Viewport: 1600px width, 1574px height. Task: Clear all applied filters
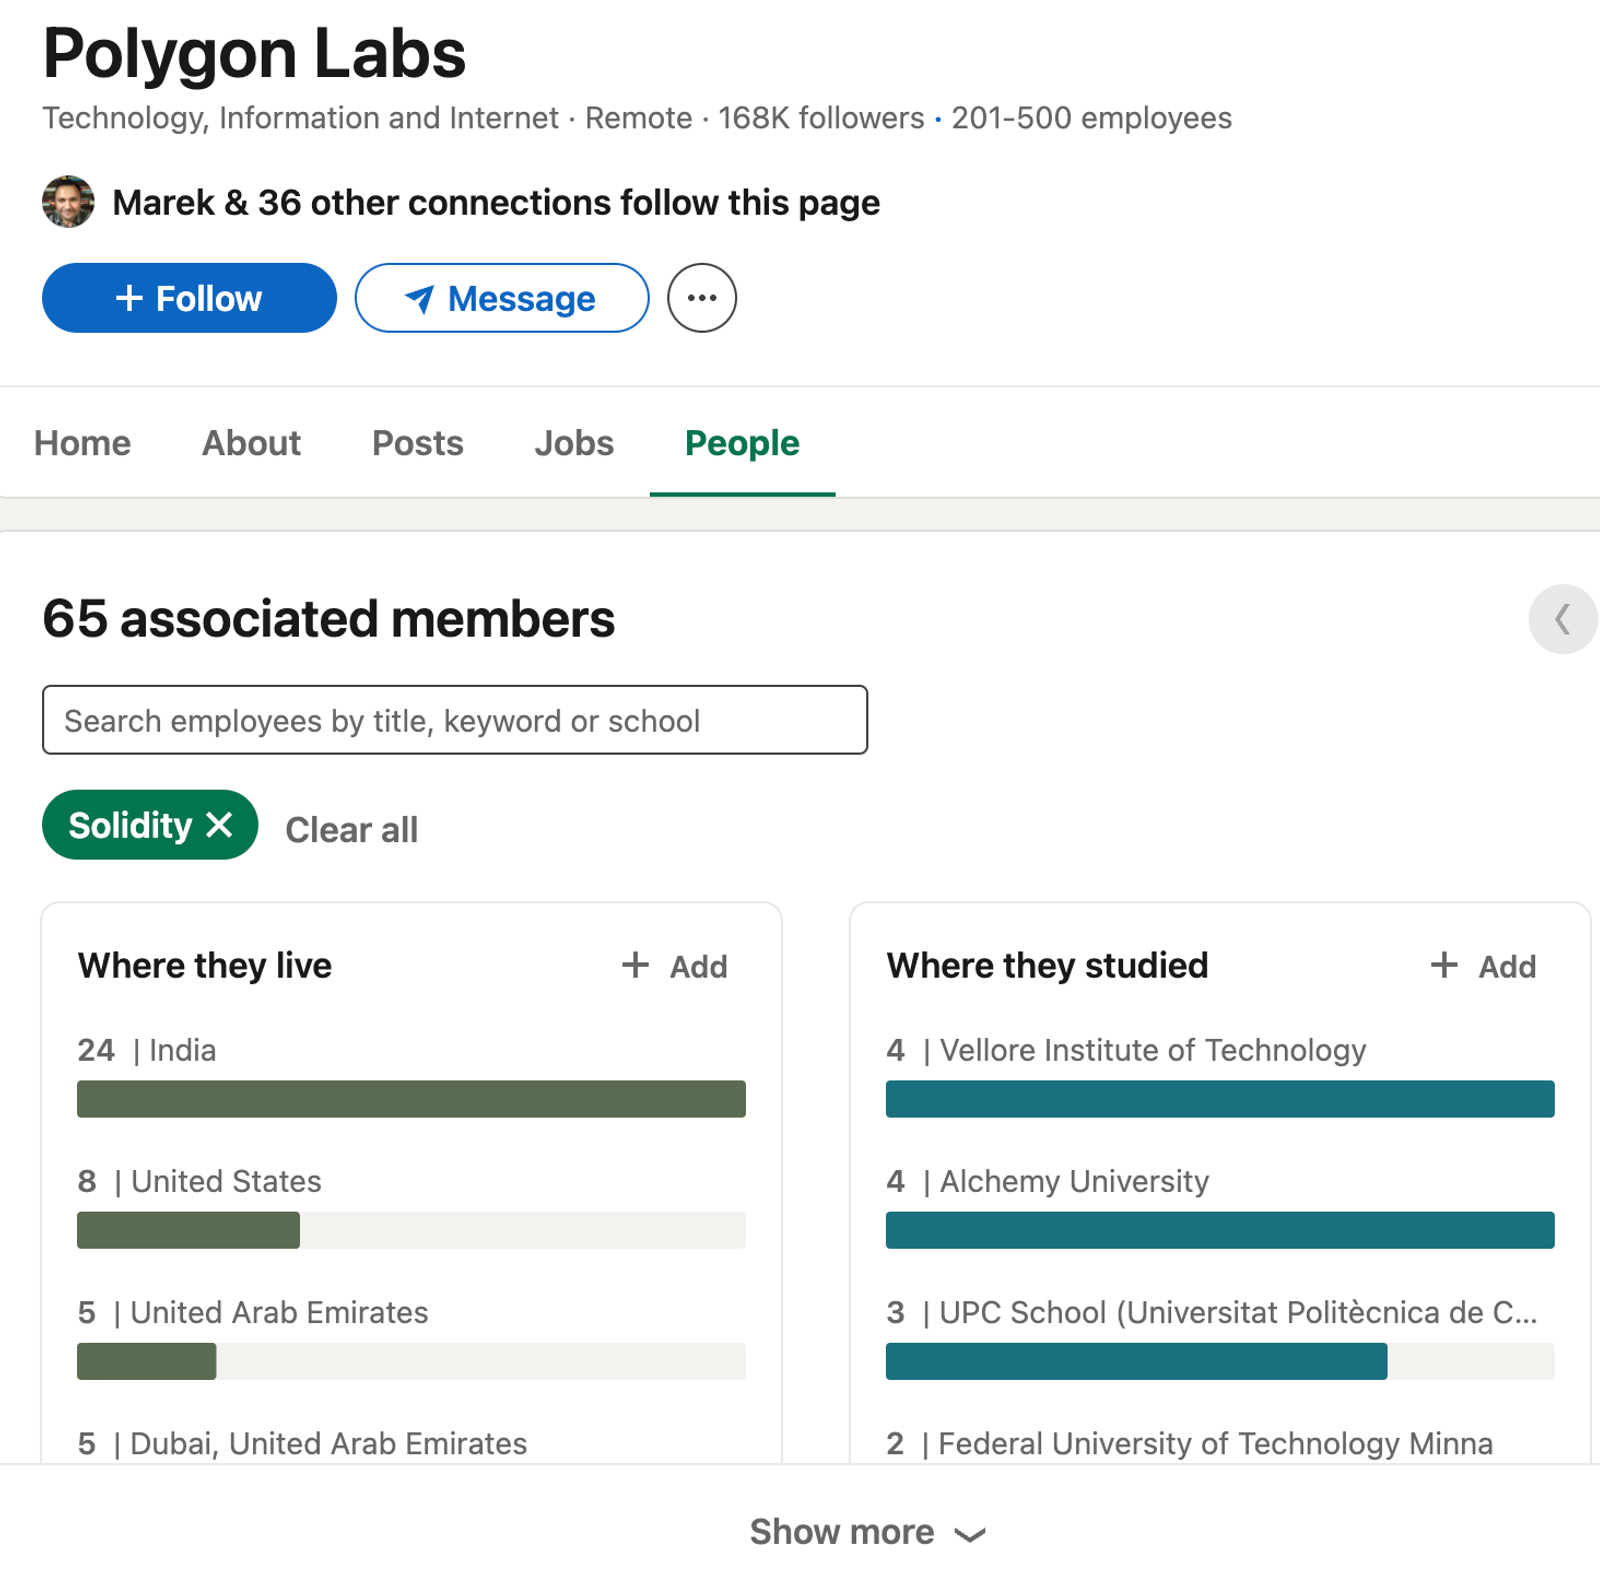tap(352, 830)
